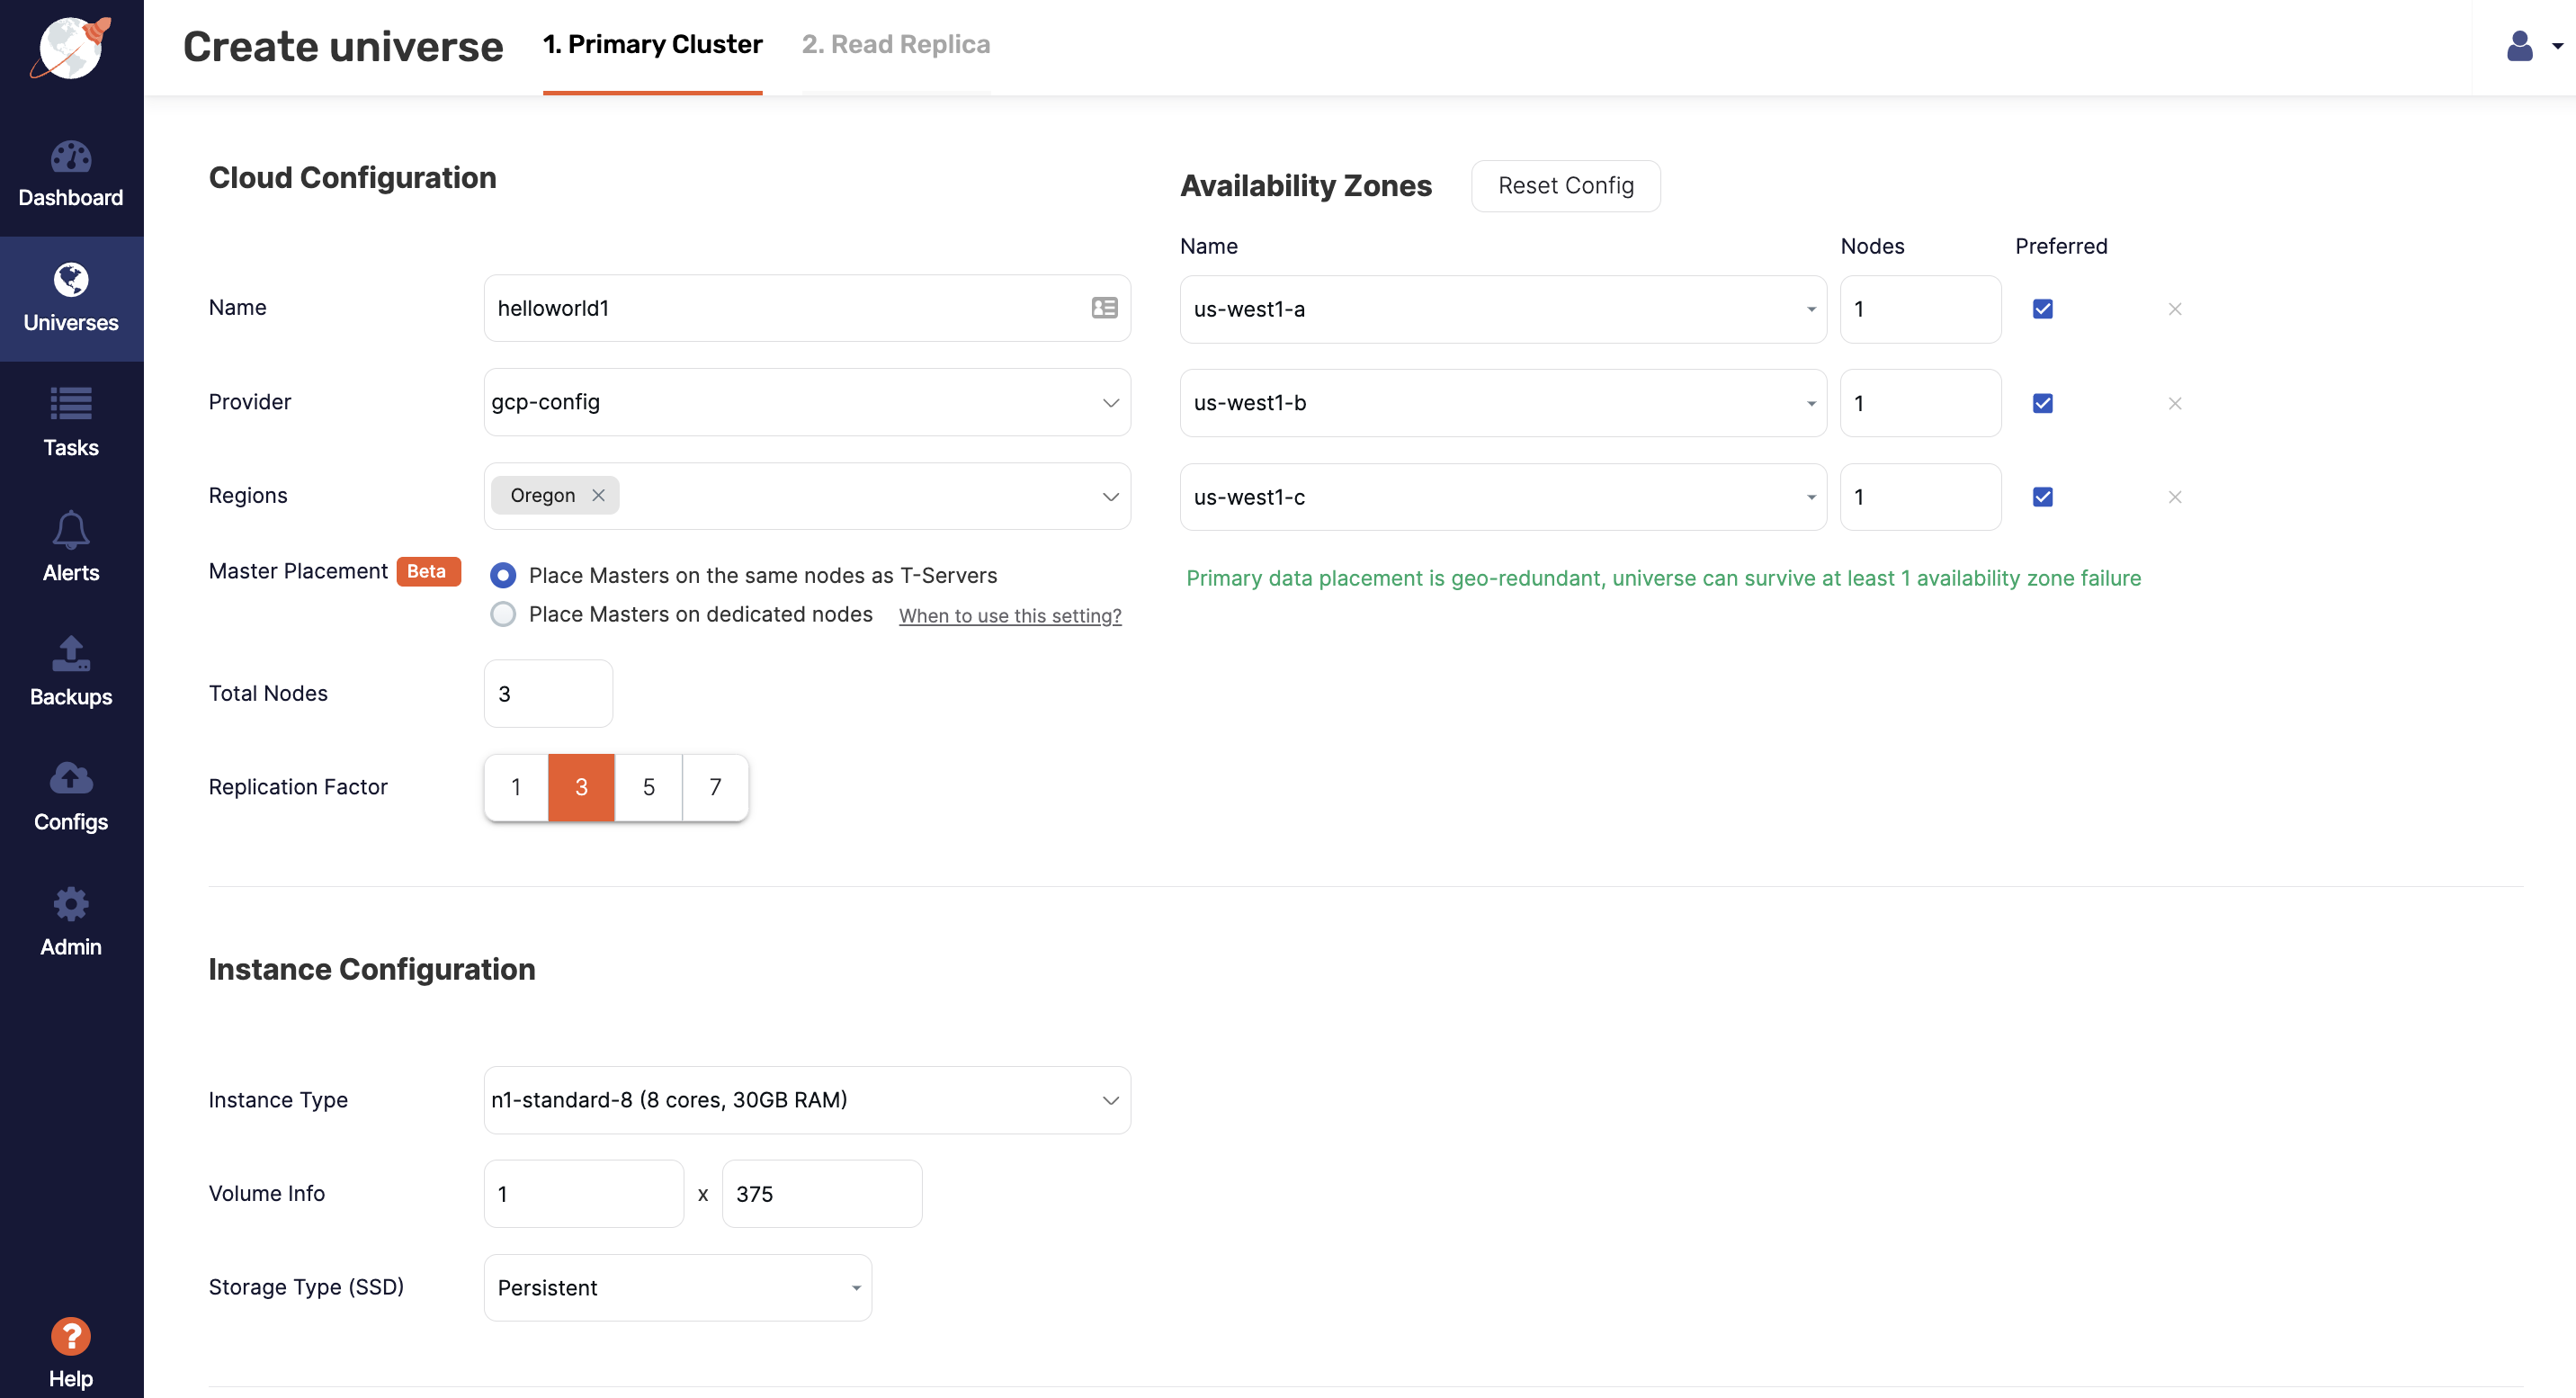Uncheck Preferred for us-west1-a
The image size is (2576, 1398).
tap(2042, 309)
